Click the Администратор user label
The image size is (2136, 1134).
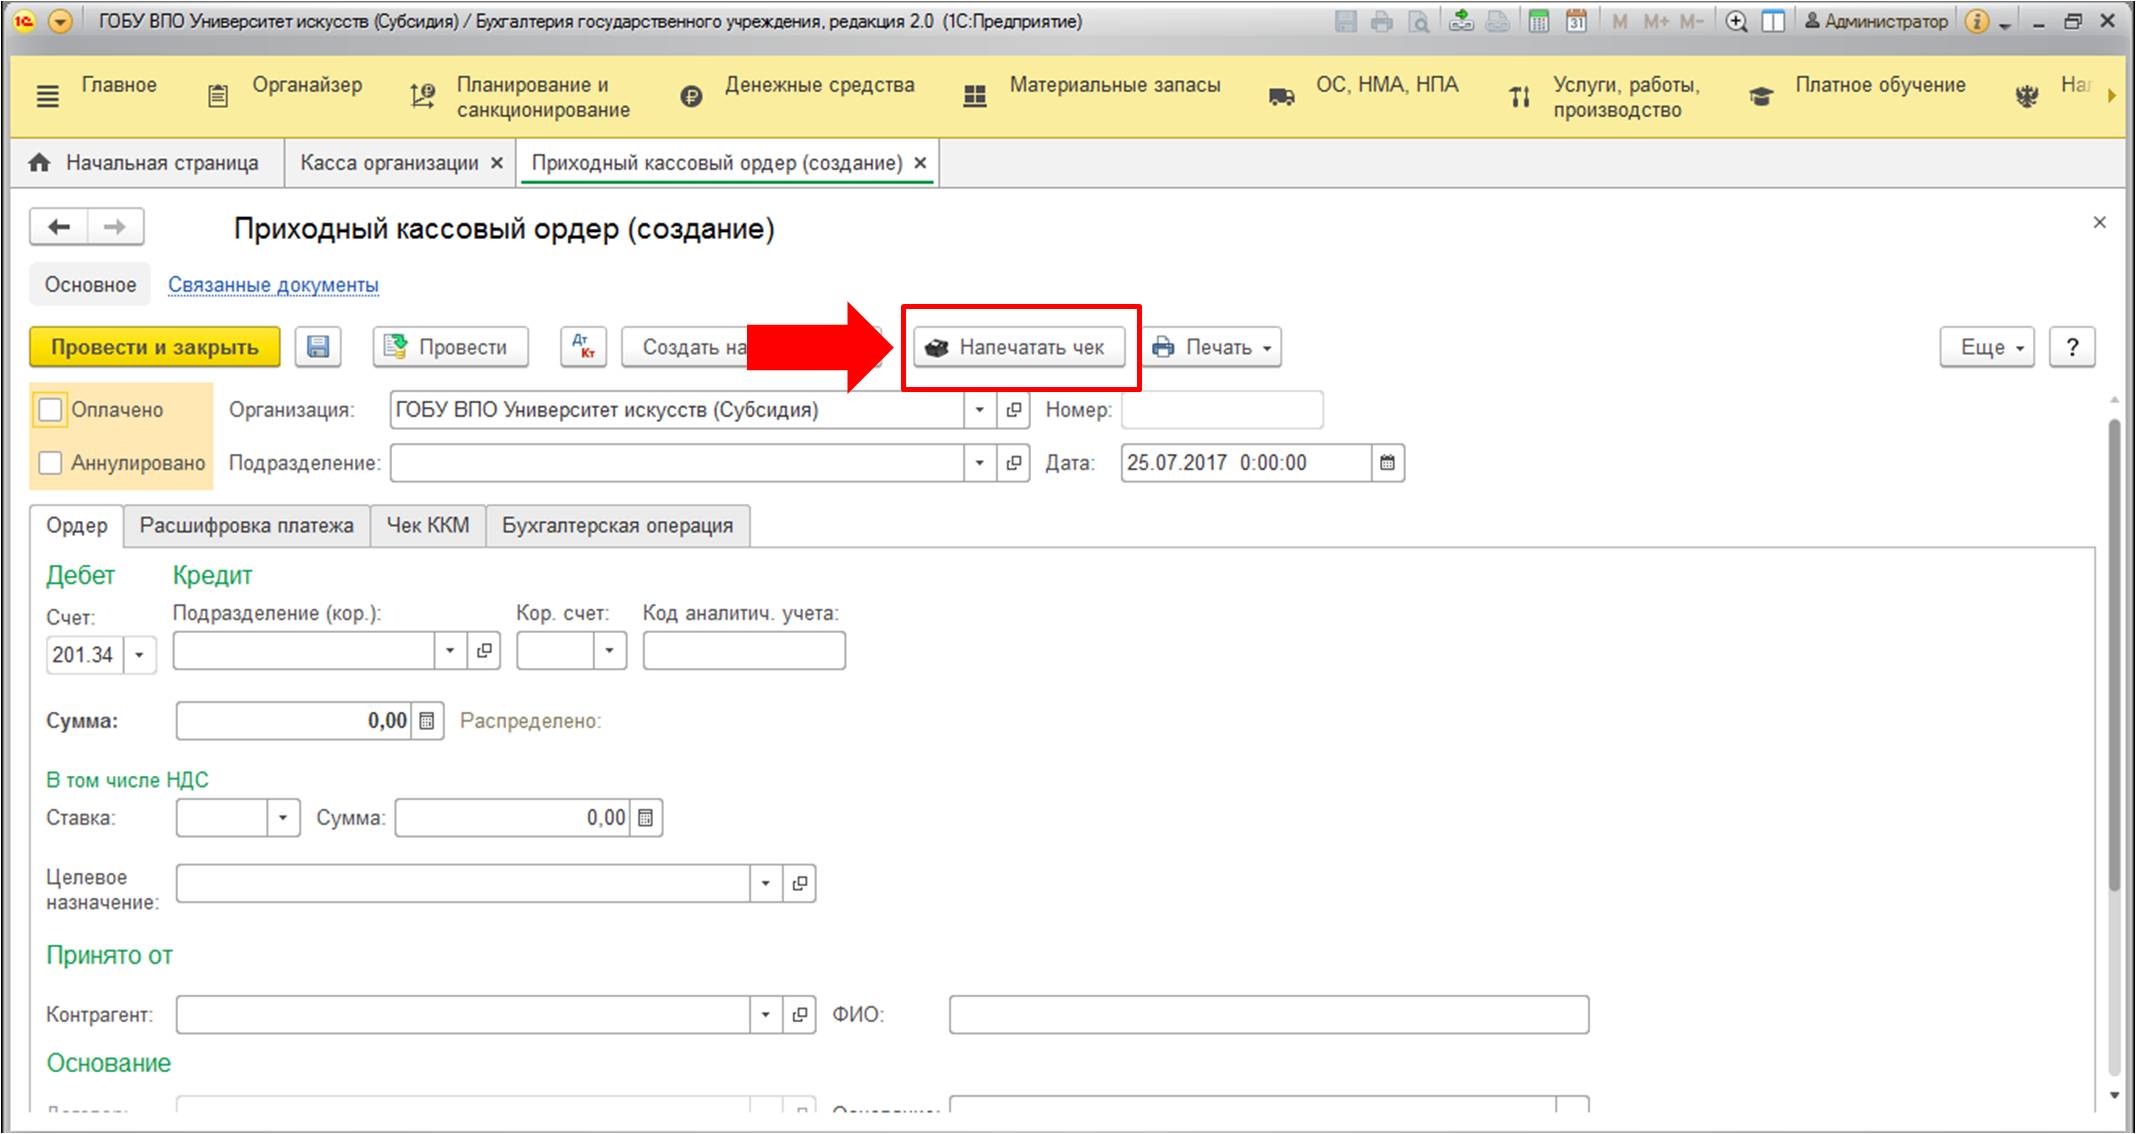[x=1876, y=21]
